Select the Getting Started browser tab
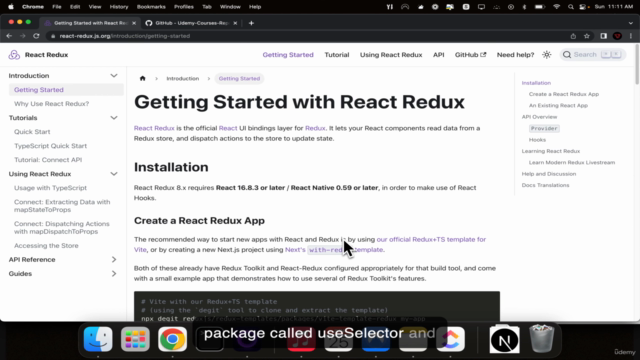Viewport: 640px width, 360px height. 90,23
